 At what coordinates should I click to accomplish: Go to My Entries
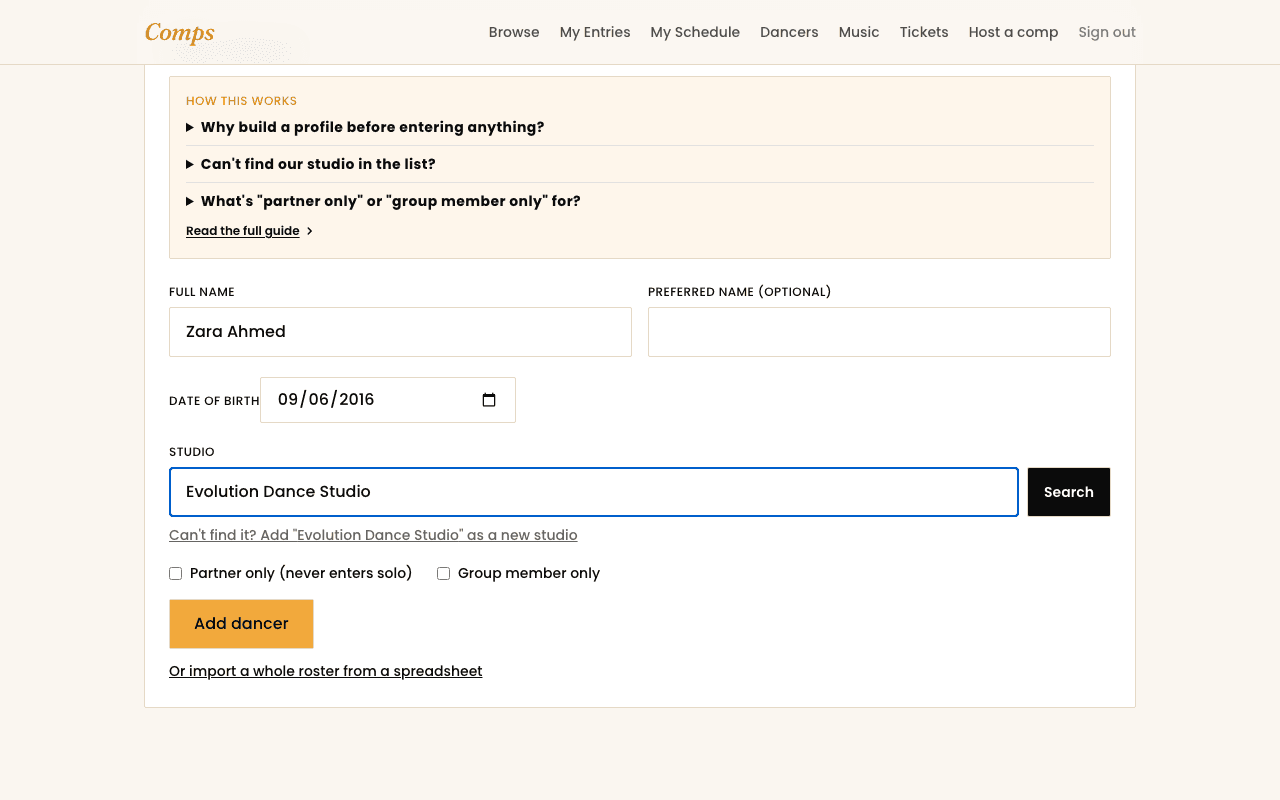pos(595,32)
